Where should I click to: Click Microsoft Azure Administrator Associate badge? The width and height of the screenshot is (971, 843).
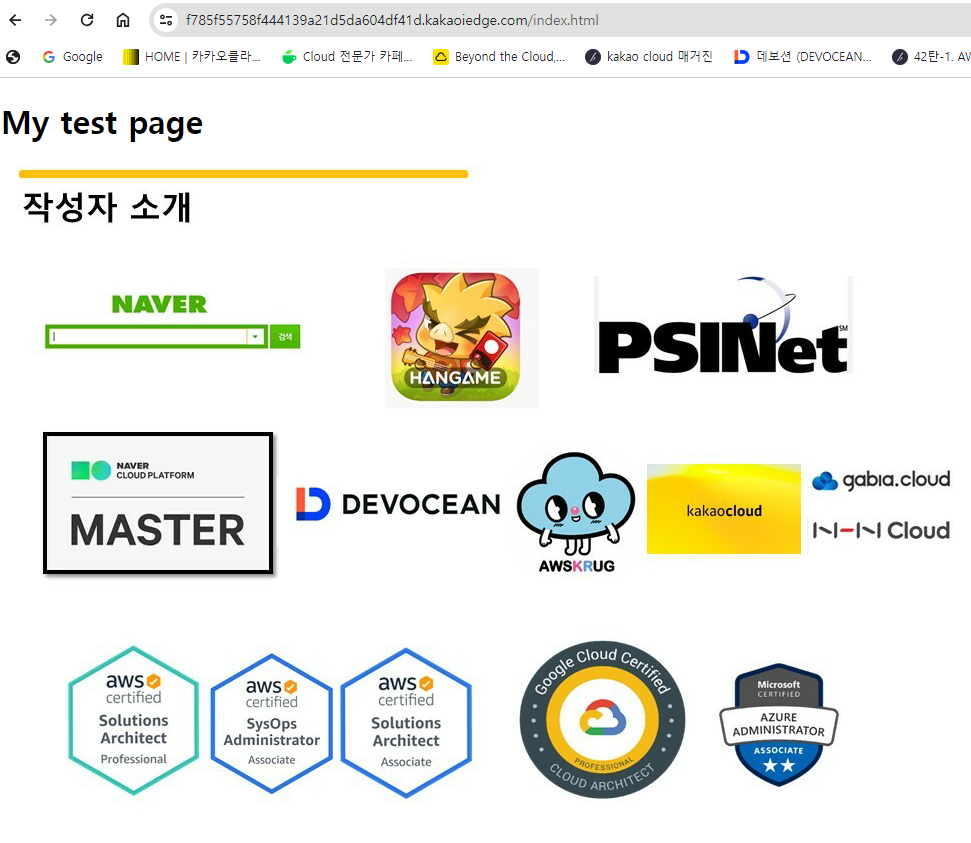tap(778, 725)
